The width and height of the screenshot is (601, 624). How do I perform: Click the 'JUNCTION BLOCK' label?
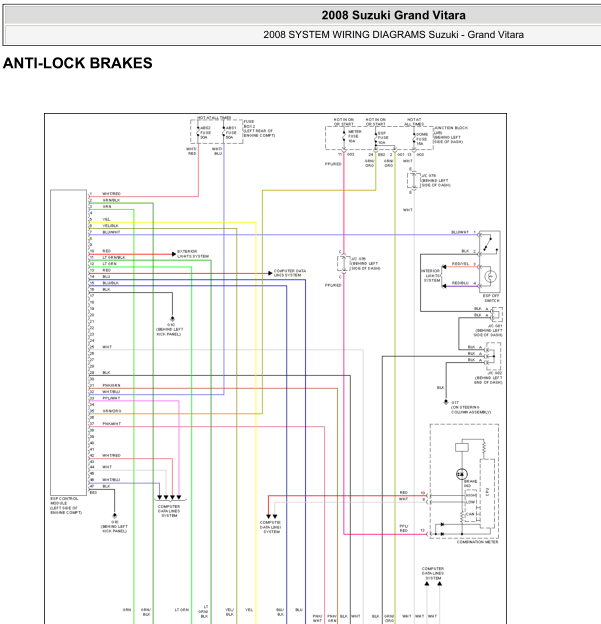(451, 135)
